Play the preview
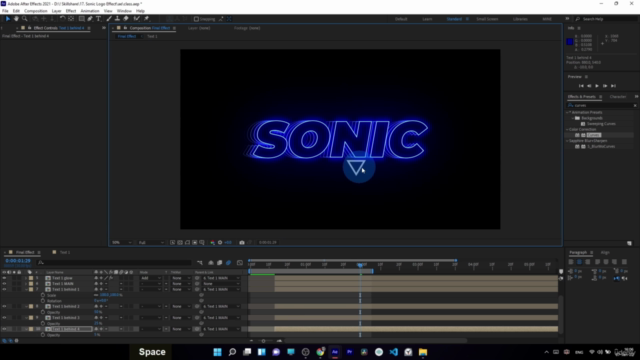 tap(597, 86)
